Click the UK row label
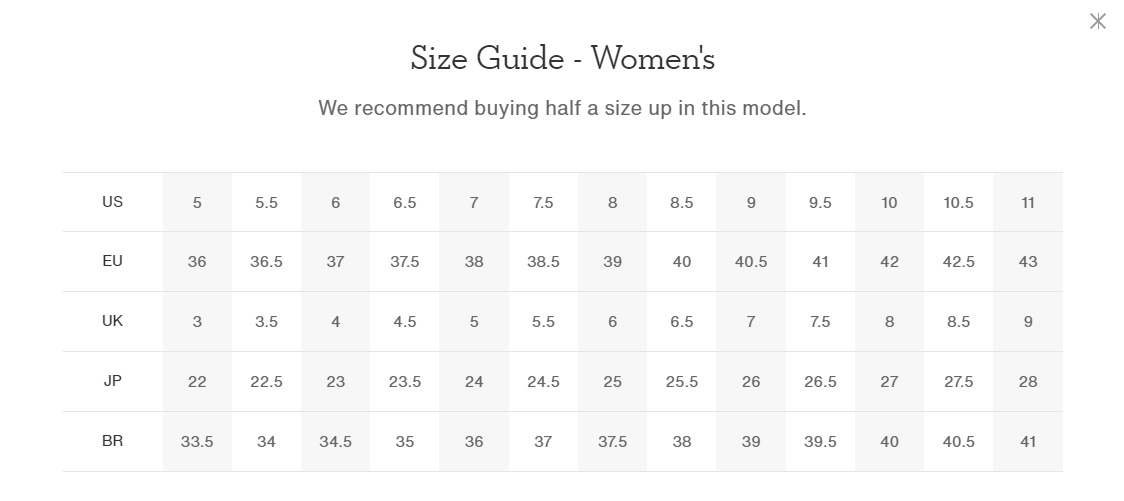Screen dimensions: 1124x501 click(x=113, y=321)
